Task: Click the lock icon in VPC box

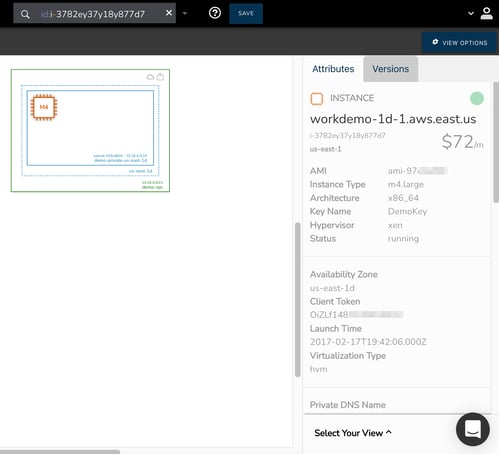Action: click(x=160, y=77)
